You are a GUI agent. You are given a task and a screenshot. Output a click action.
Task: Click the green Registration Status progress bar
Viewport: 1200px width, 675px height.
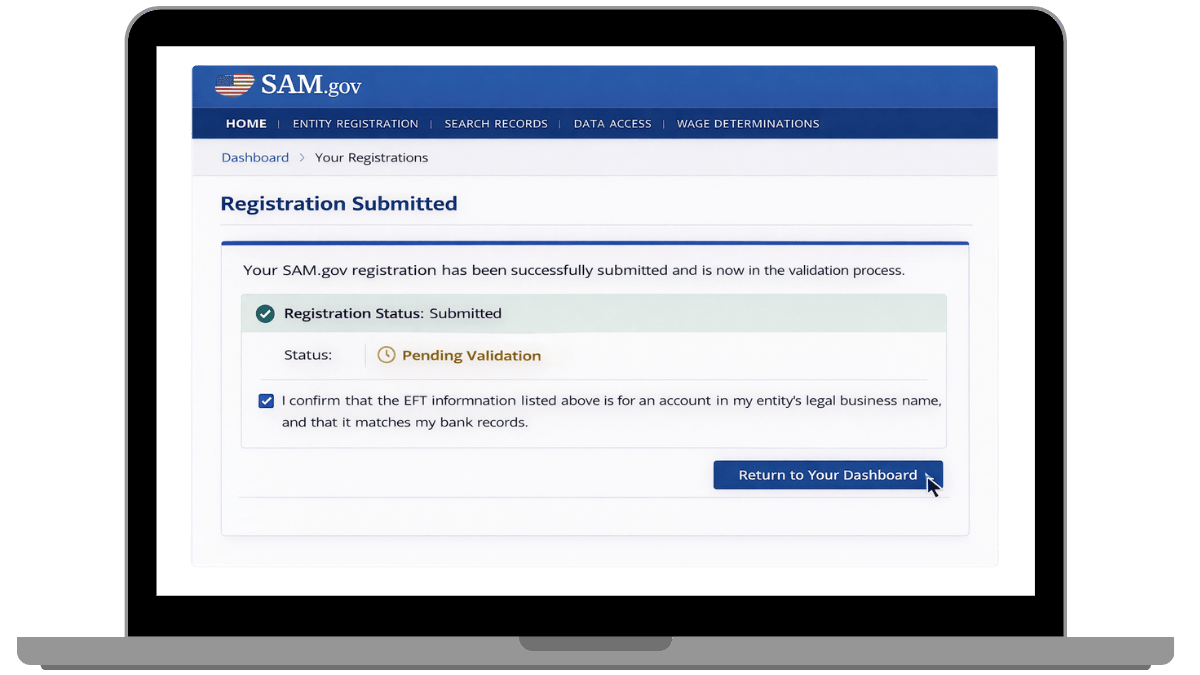(593, 313)
